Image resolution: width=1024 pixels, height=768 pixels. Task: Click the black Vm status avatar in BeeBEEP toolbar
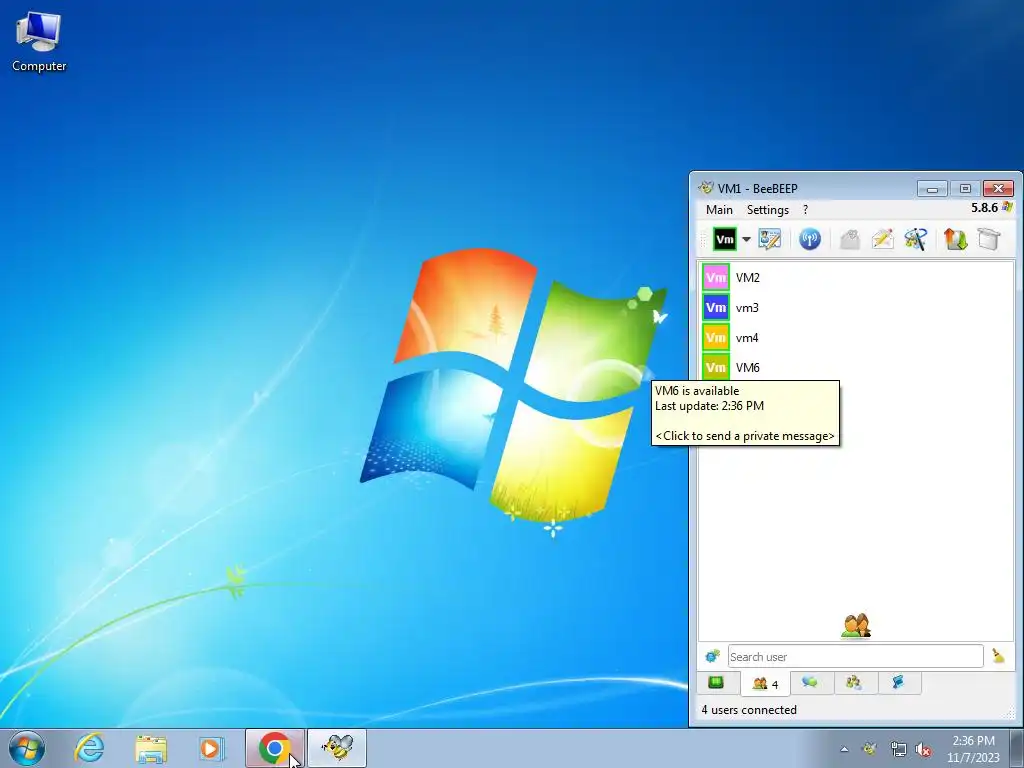point(724,239)
